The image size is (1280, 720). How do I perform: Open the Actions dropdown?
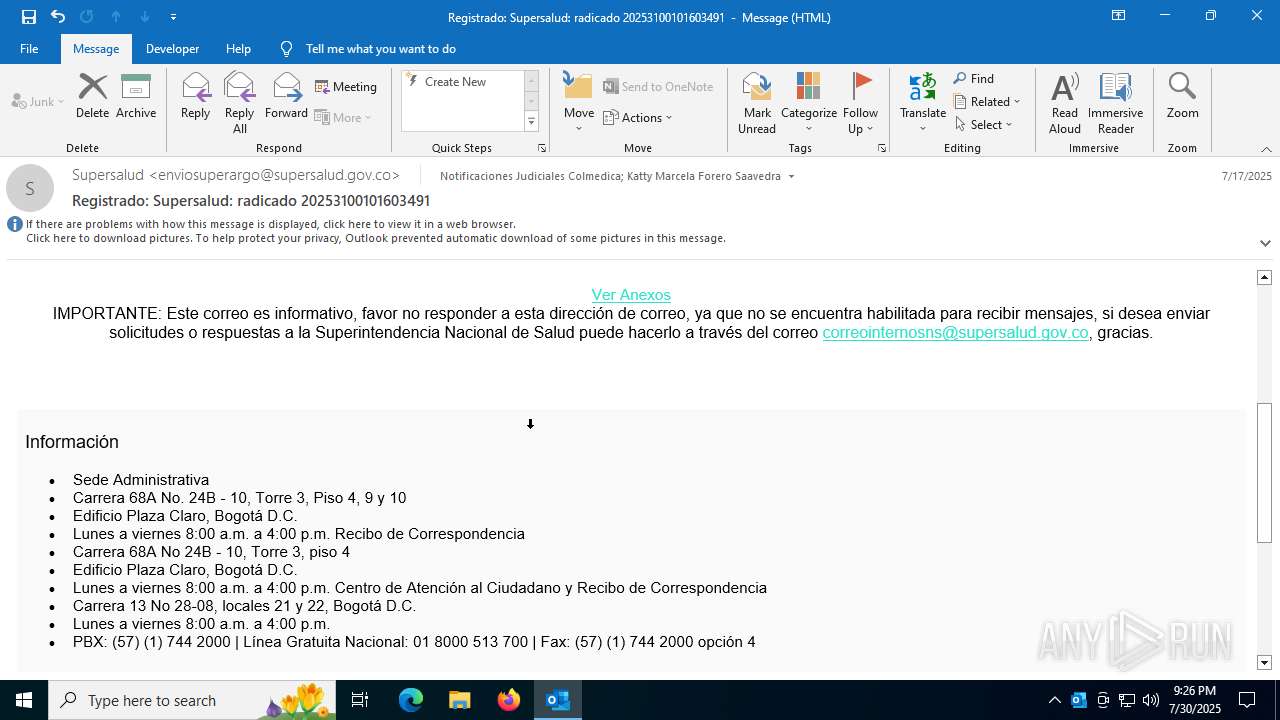point(638,117)
